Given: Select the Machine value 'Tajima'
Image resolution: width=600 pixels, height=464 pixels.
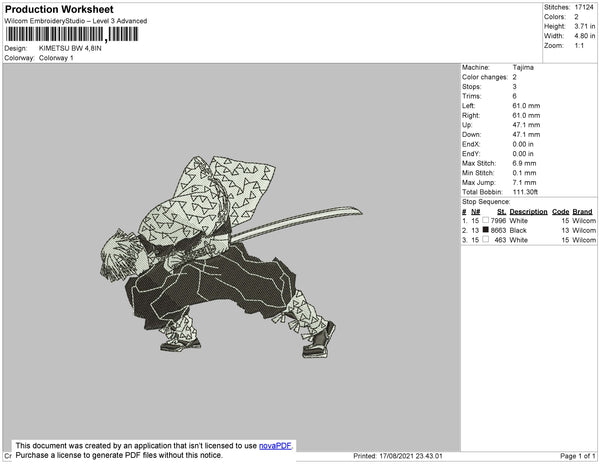Looking at the screenshot, I should point(523,67).
